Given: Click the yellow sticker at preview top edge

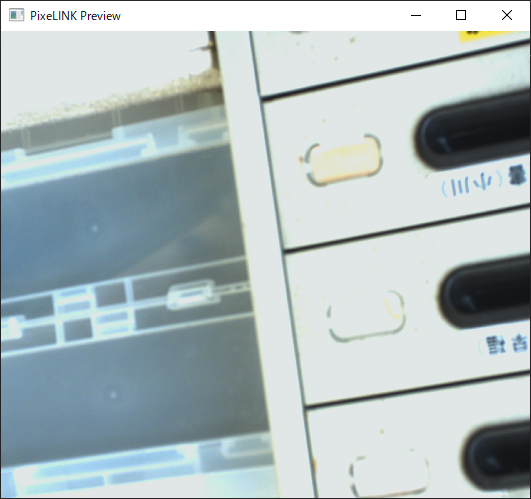Looking at the screenshot, I should [488, 36].
